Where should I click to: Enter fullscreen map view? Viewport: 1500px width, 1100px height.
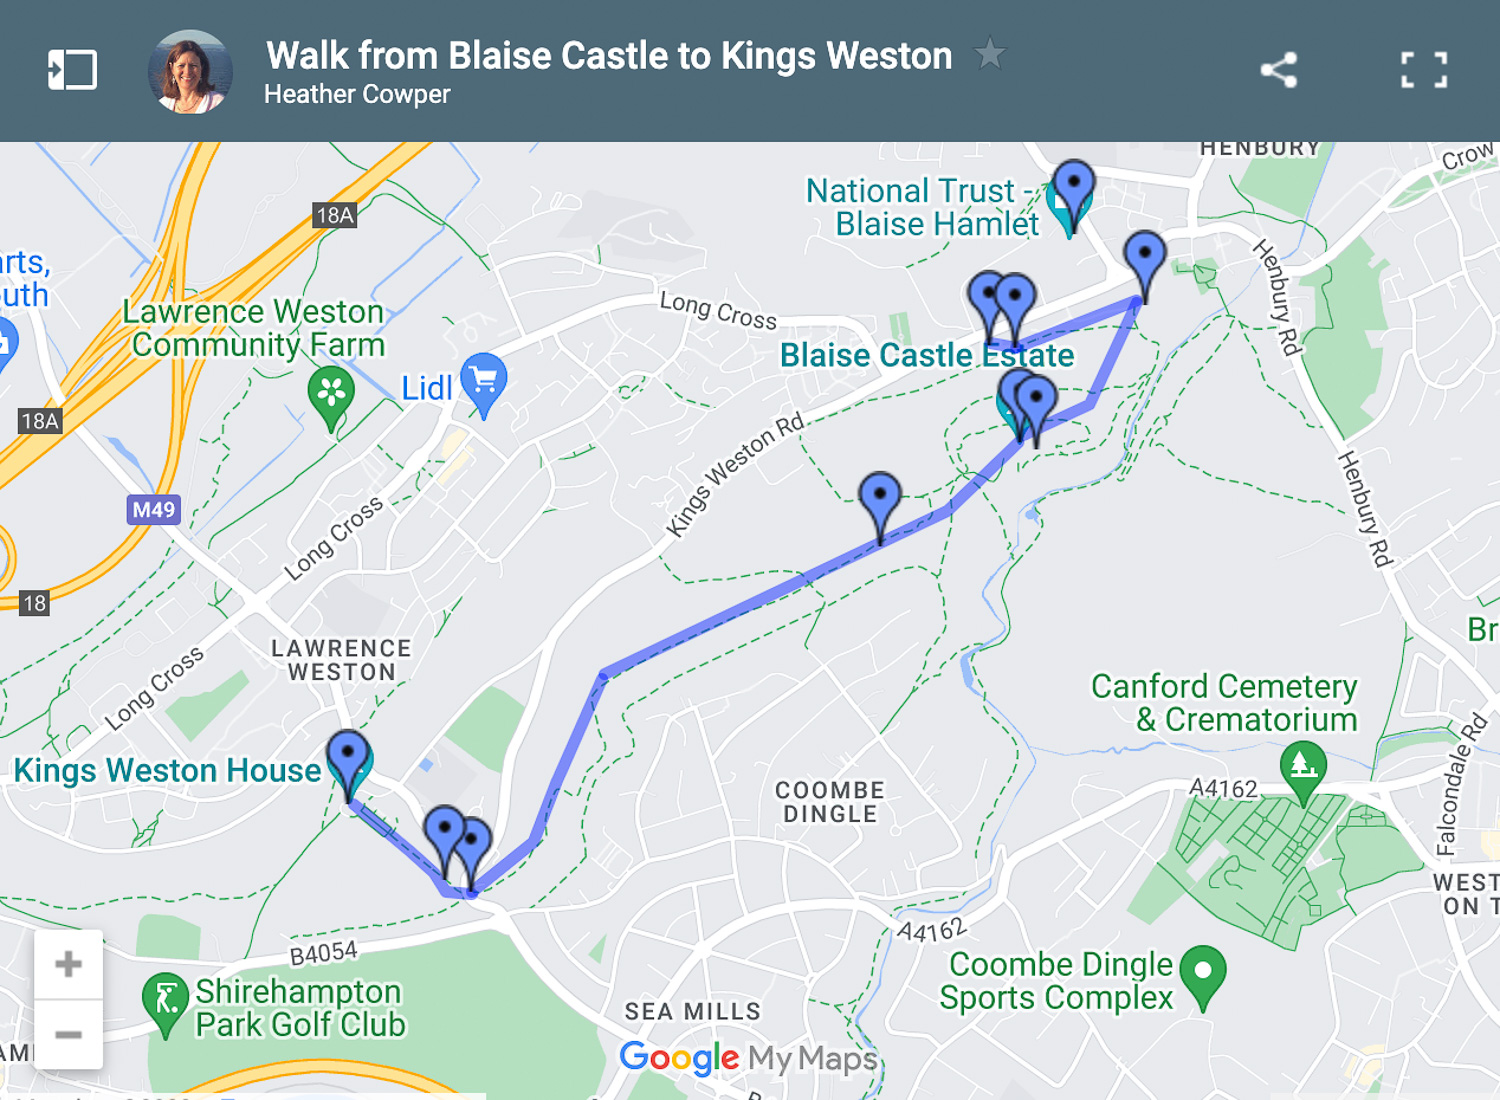coord(1424,70)
